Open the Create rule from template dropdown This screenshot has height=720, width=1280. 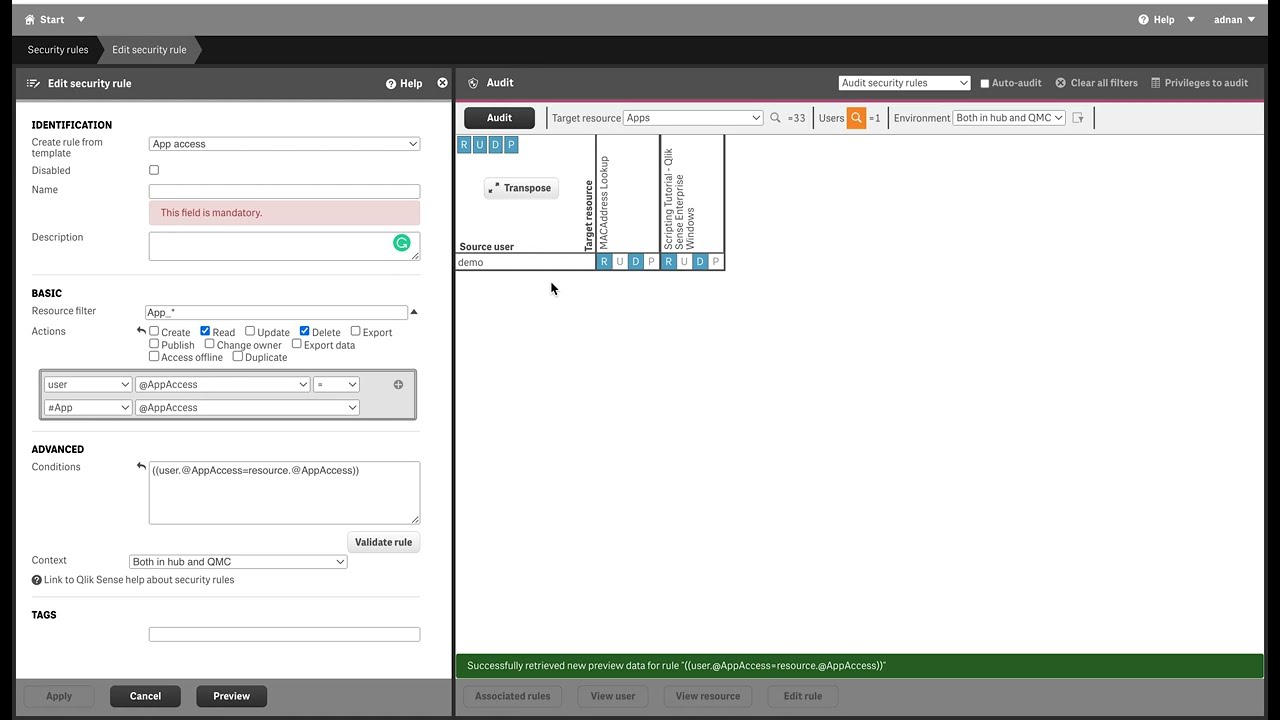(x=284, y=144)
